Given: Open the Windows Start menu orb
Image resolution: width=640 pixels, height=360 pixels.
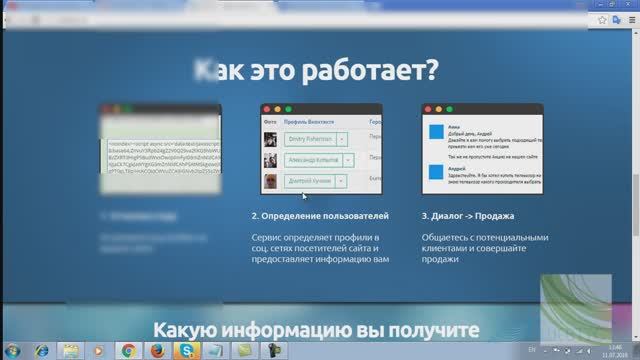Looking at the screenshot, I should point(13,351).
